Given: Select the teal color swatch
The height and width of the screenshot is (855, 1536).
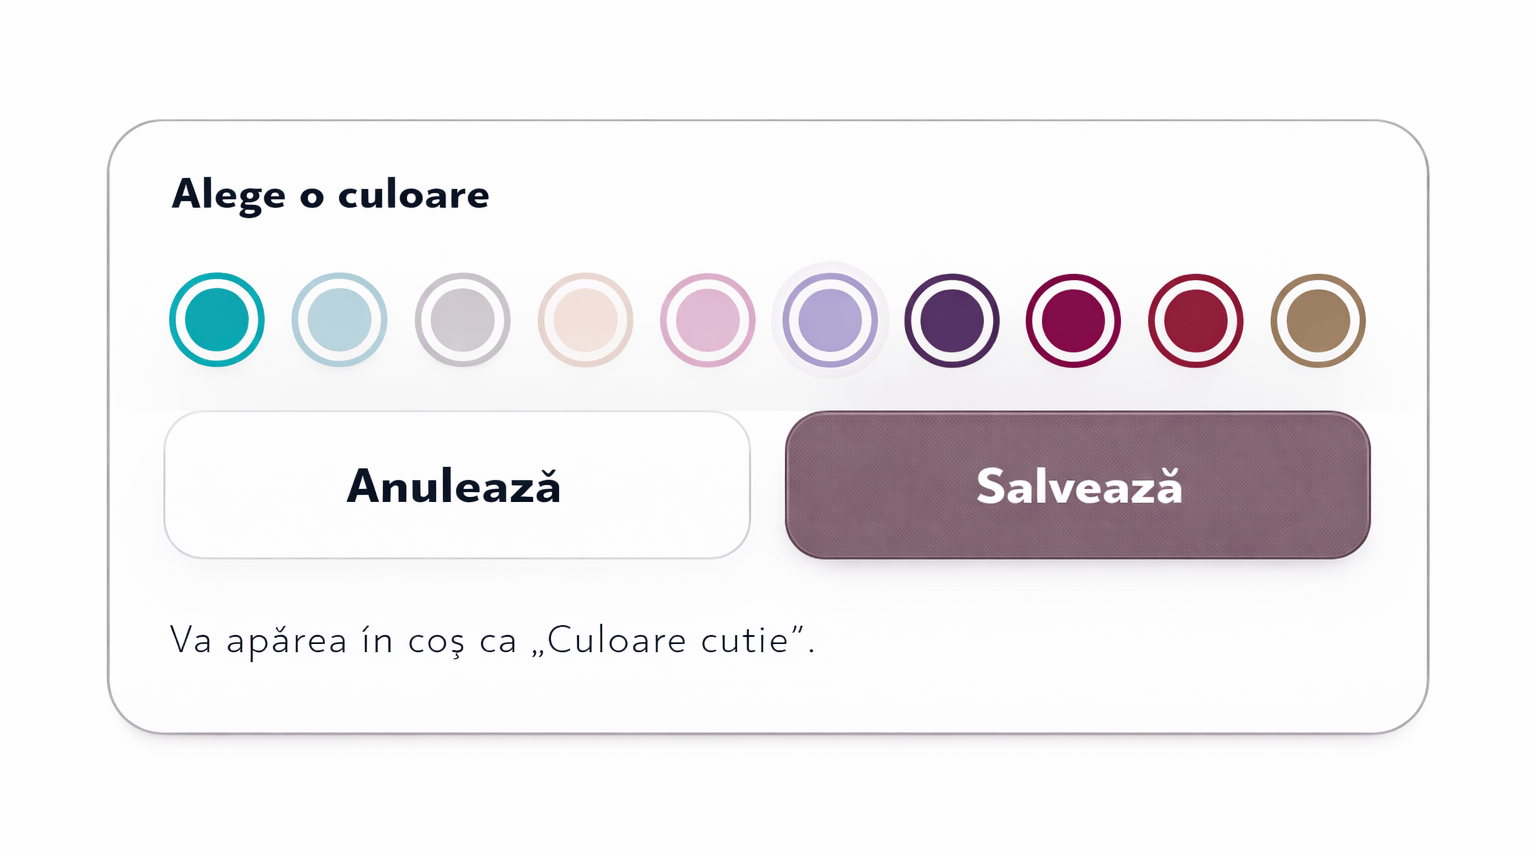Looking at the screenshot, I should 217,320.
